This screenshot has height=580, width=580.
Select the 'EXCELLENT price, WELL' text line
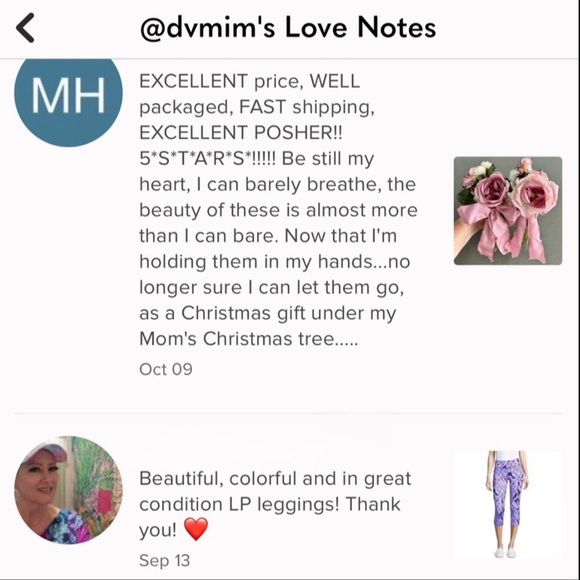coord(250,81)
